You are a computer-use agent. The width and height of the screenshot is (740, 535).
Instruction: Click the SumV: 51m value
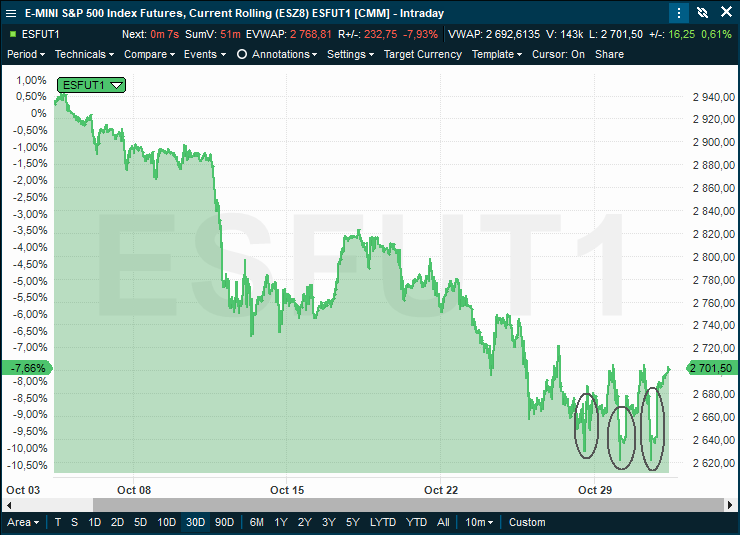(213, 34)
